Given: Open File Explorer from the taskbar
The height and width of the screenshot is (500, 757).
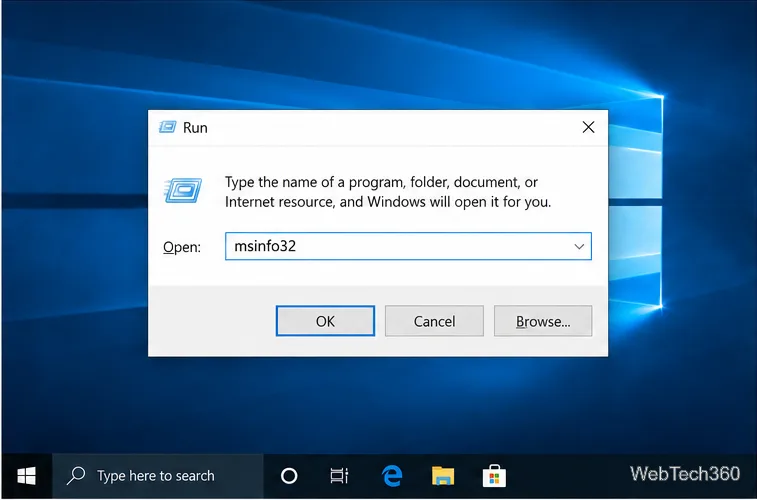Looking at the screenshot, I should (x=443, y=476).
